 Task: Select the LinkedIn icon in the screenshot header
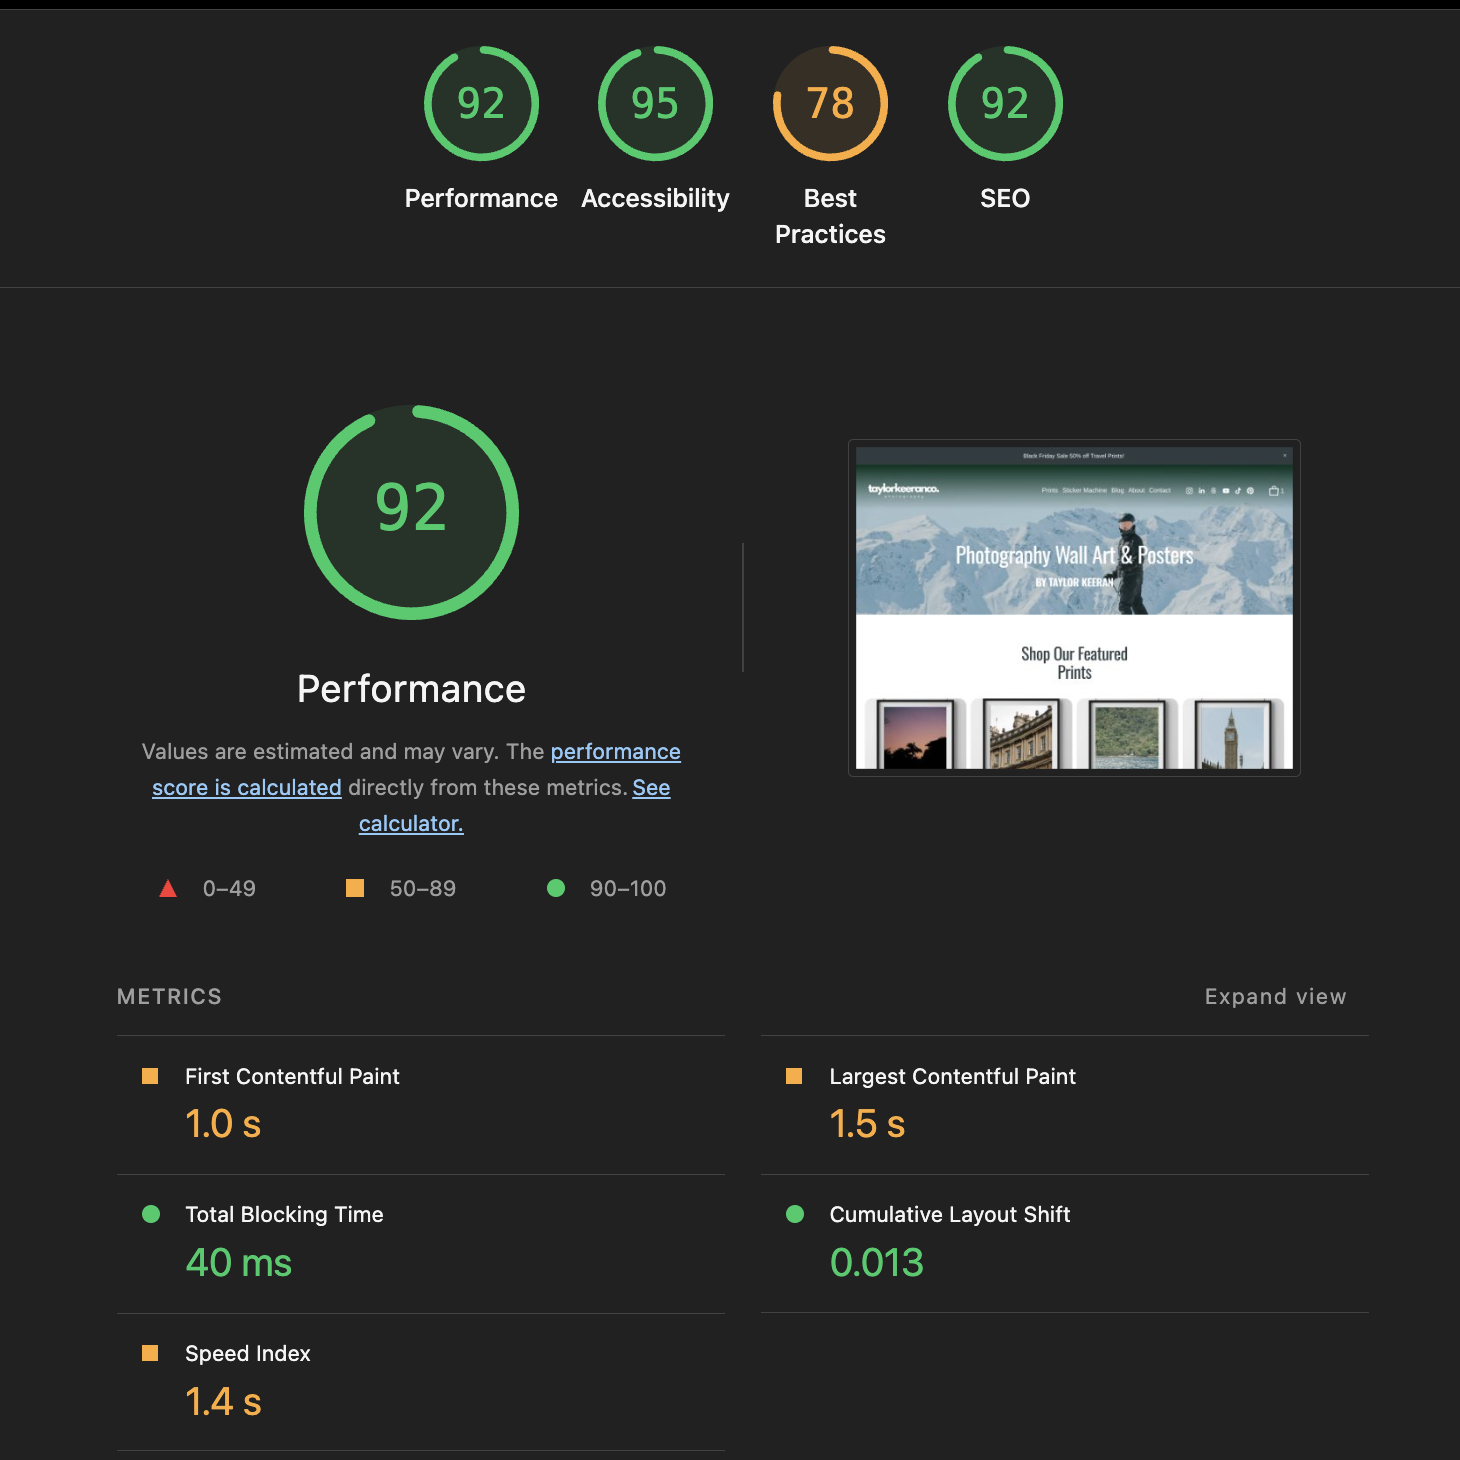tap(1202, 491)
